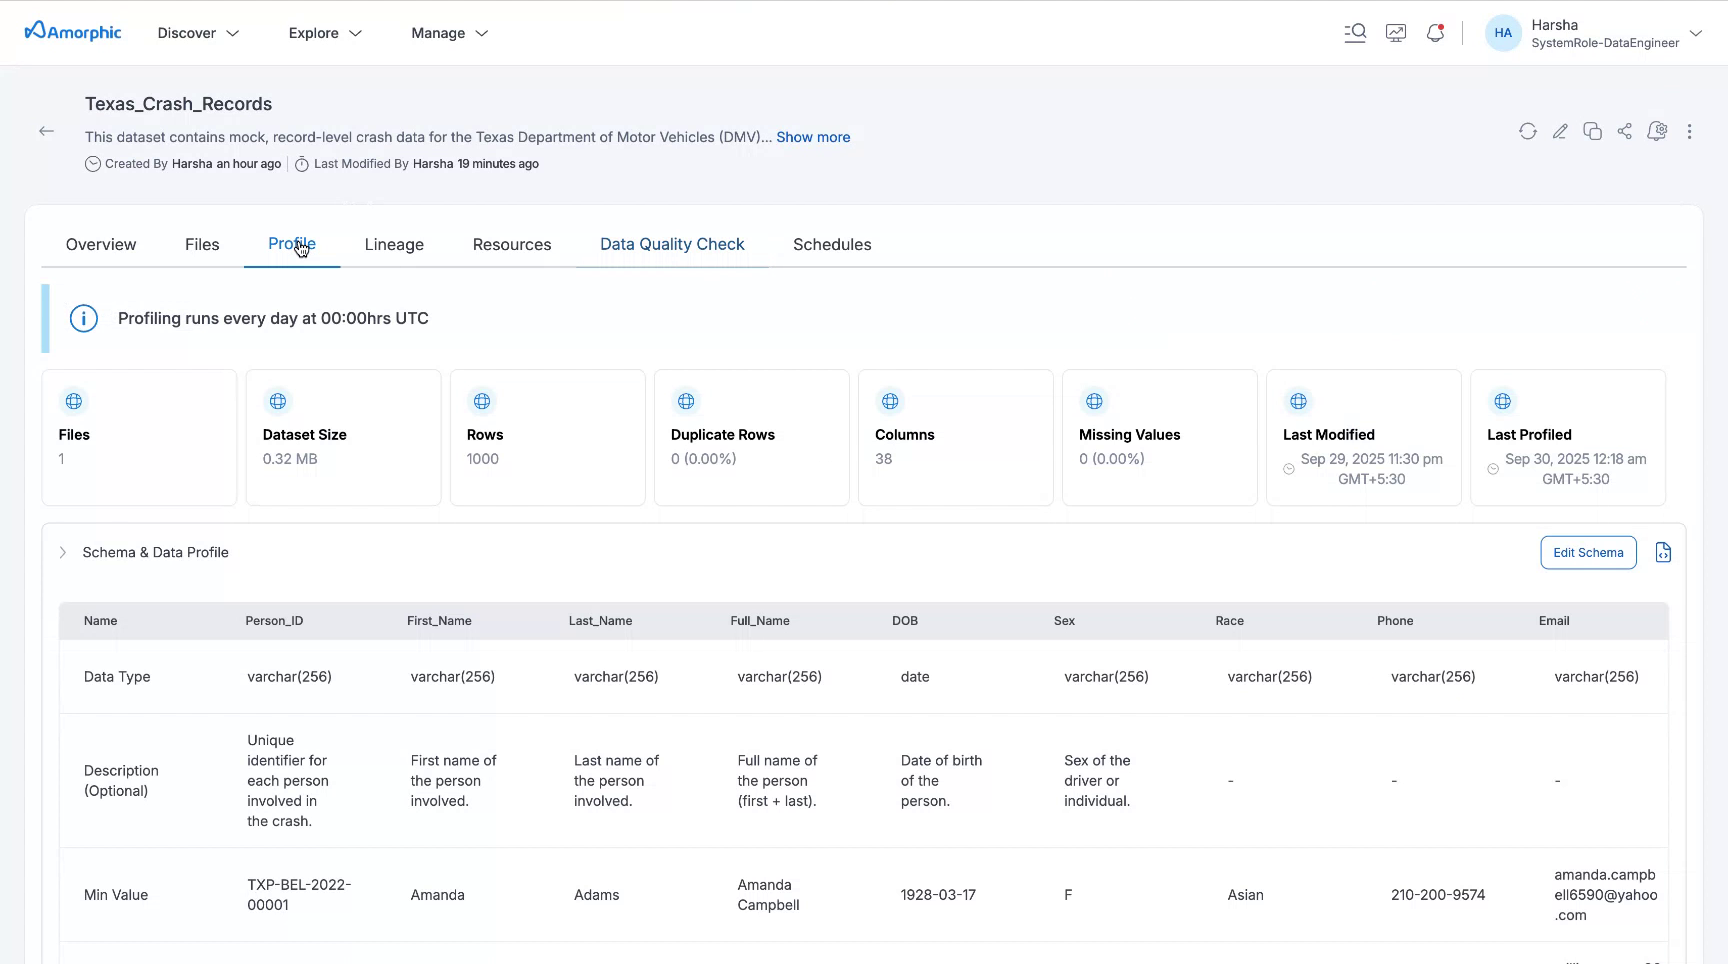
Task: Click the refresh dataset icon
Action: click(x=1527, y=131)
